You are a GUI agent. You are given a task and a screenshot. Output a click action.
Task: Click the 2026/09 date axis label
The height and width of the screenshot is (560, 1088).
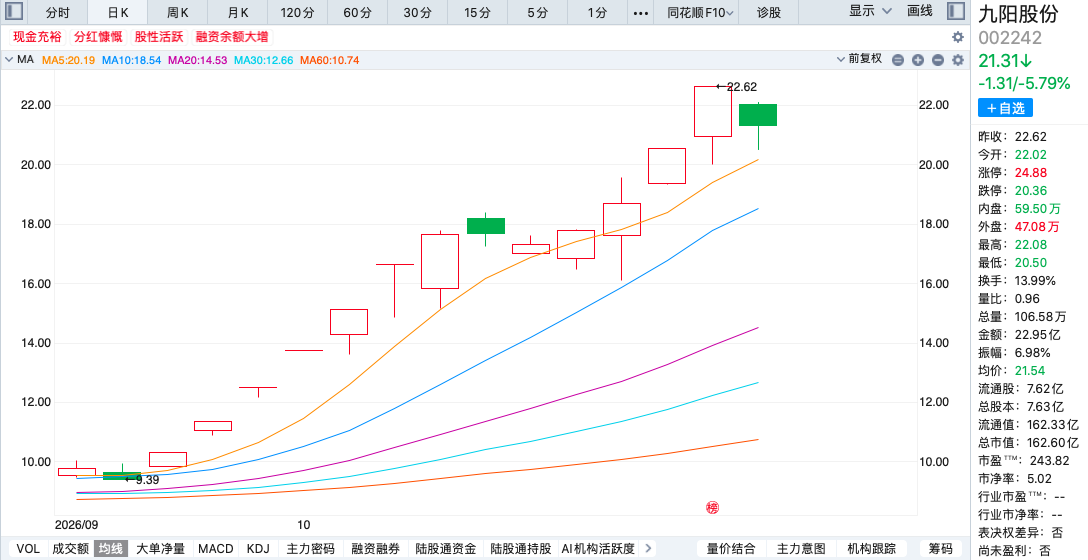[x=76, y=525]
